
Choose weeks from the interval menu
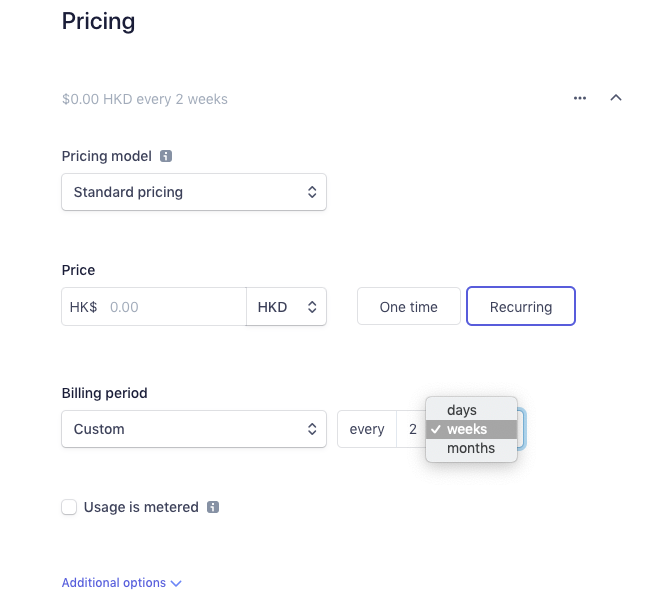(467, 429)
